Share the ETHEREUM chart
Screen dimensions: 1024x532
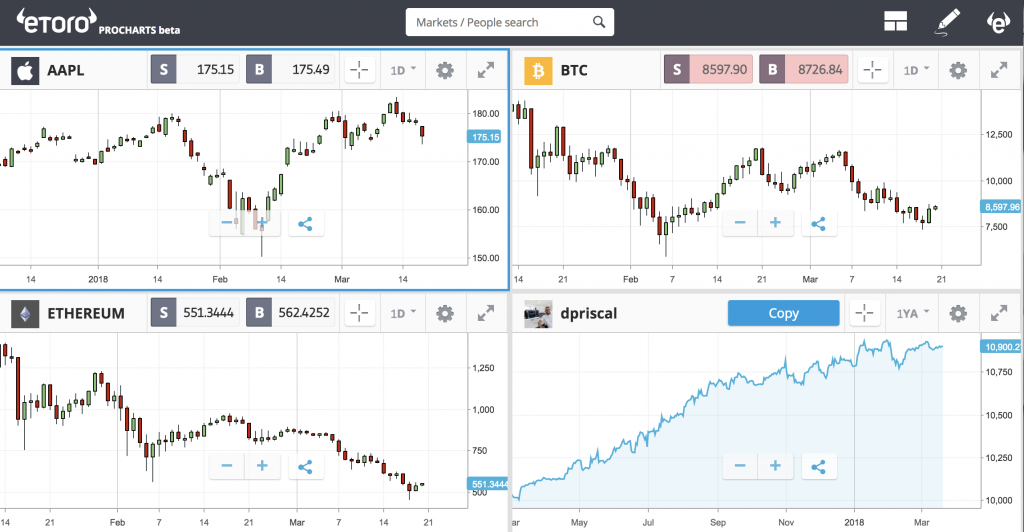(305, 467)
